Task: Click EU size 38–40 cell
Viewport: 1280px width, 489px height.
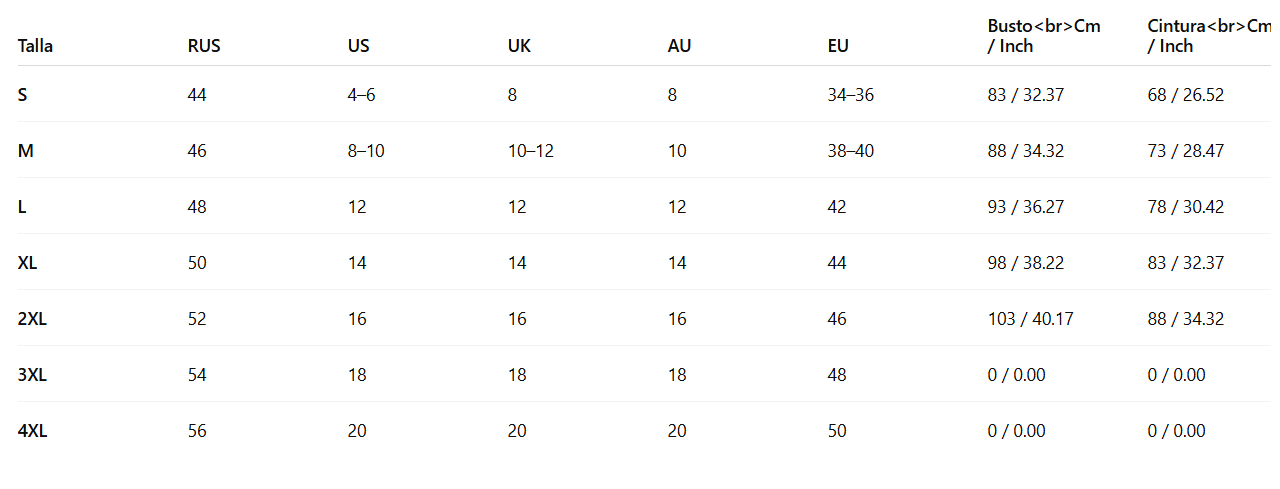Action: 851,151
